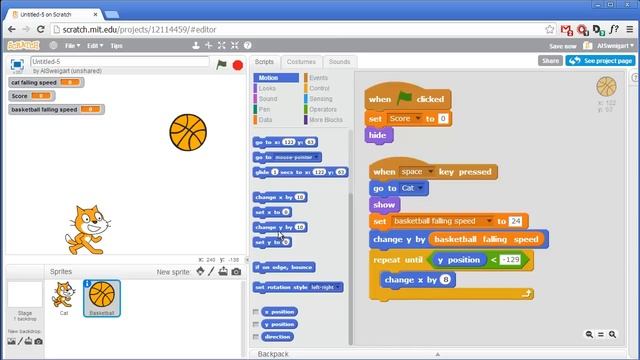640x360 pixels.
Task: Select the Events block category
Action: point(318,78)
